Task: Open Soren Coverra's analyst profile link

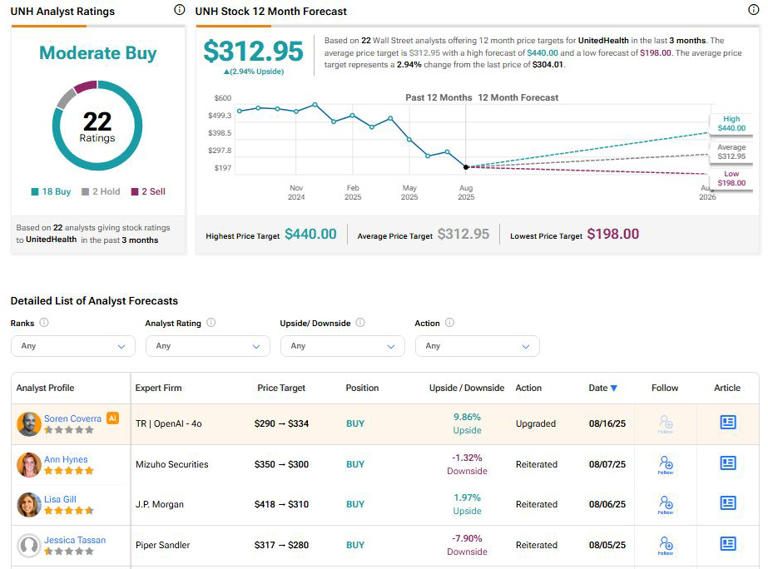Action: point(72,418)
